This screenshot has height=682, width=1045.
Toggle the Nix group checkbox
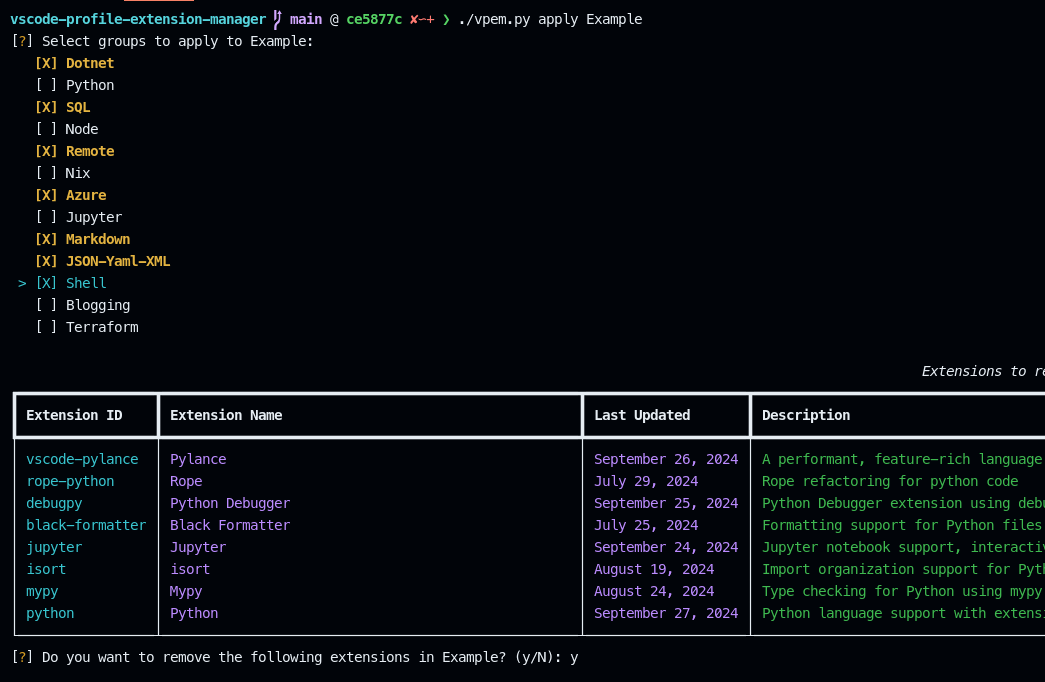pos(46,173)
